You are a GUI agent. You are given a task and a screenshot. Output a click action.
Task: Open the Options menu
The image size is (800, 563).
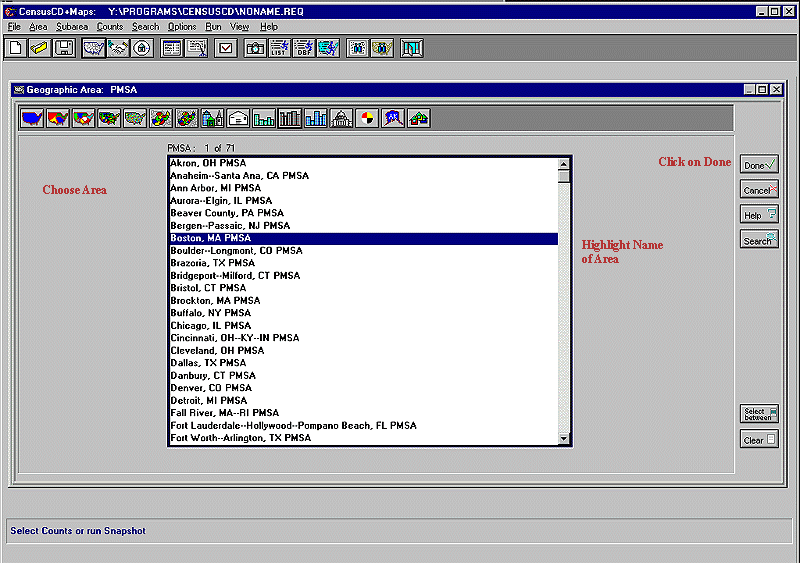(x=182, y=27)
